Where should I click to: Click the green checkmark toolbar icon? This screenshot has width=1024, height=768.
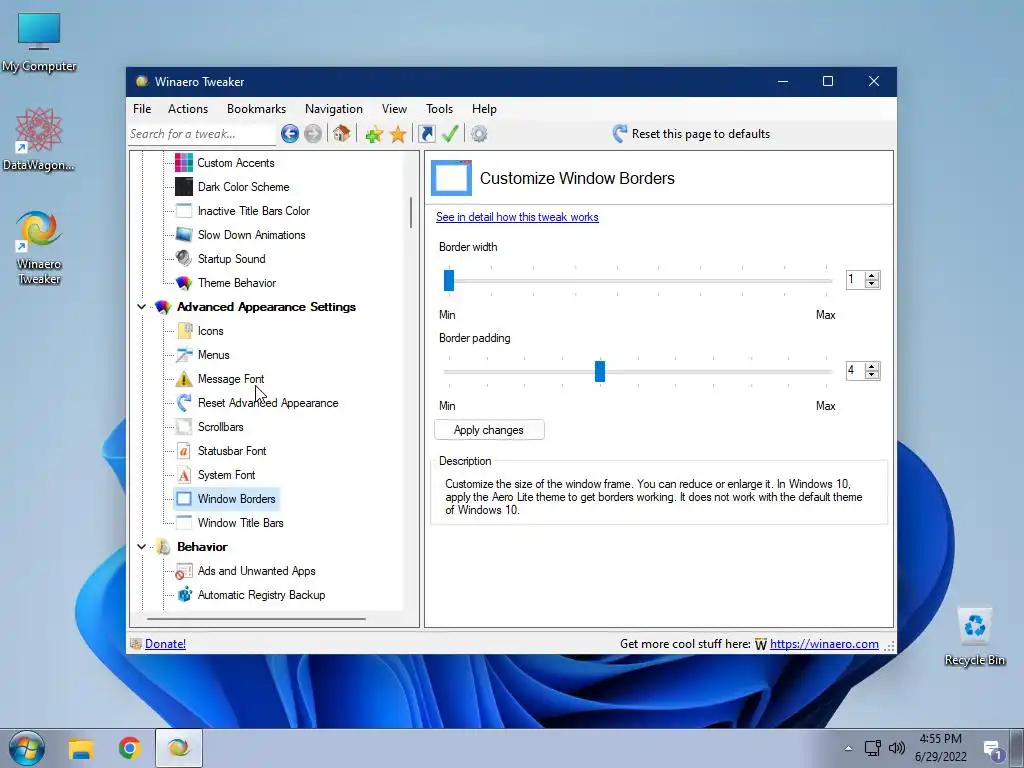[451, 134]
